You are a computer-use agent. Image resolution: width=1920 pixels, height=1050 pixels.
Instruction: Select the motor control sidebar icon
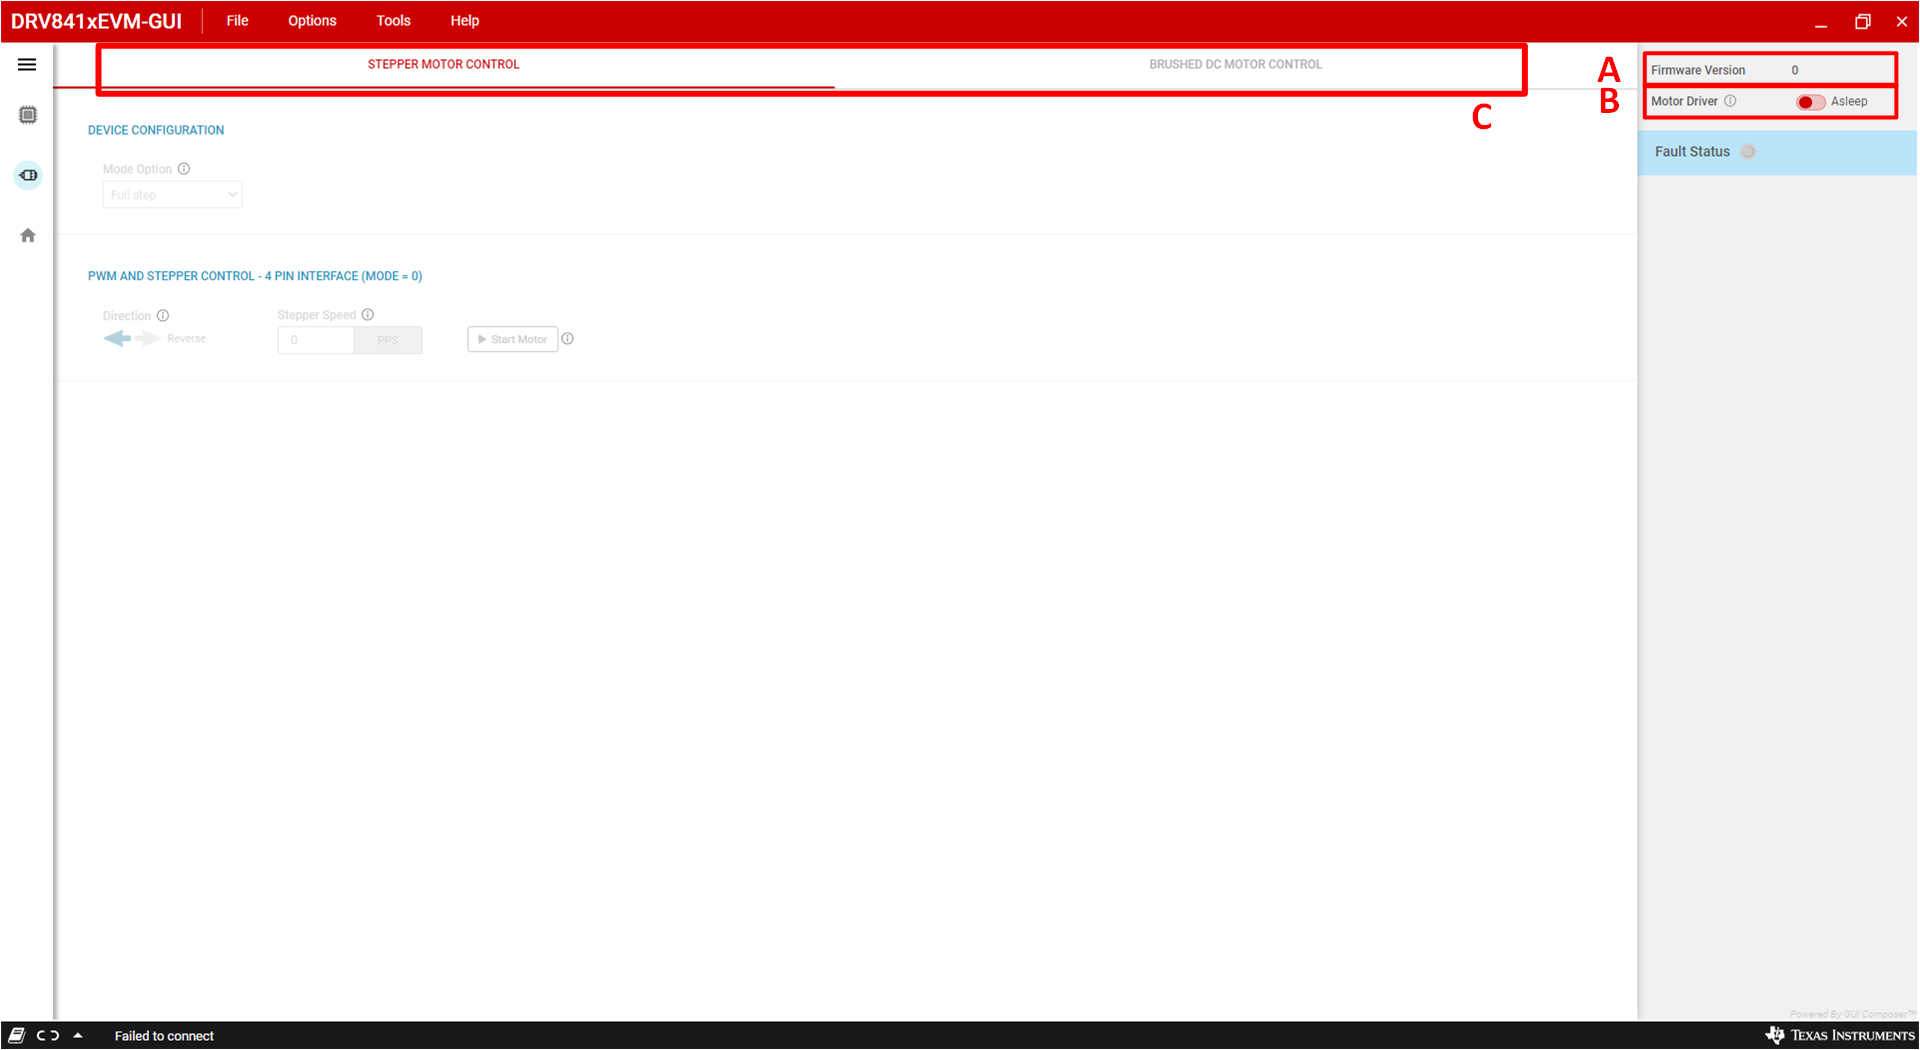pos(28,175)
